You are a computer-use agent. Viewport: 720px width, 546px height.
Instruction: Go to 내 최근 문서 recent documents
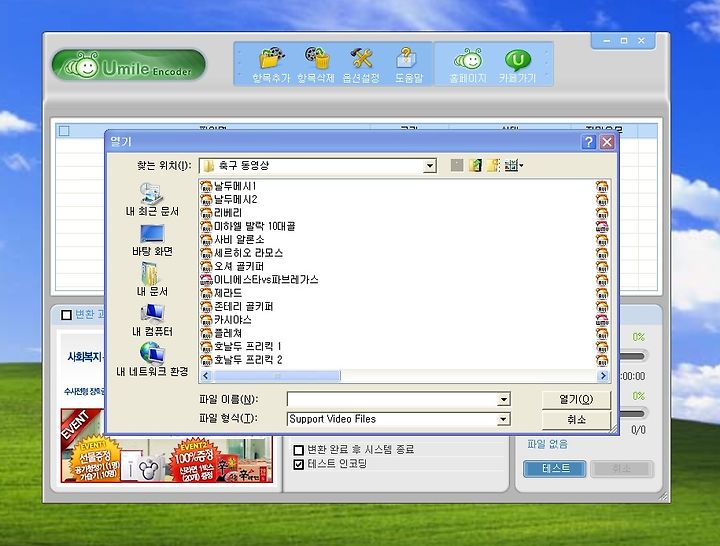click(x=152, y=199)
